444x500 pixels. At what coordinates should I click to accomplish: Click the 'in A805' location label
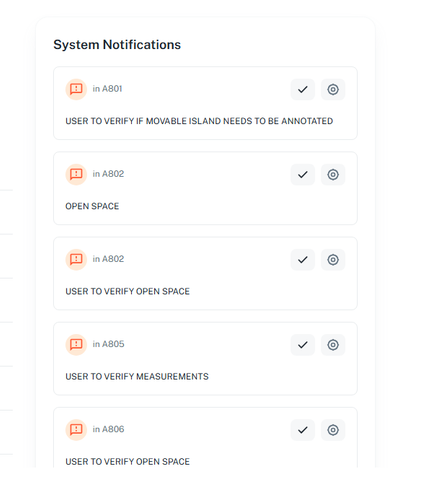point(108,344)
